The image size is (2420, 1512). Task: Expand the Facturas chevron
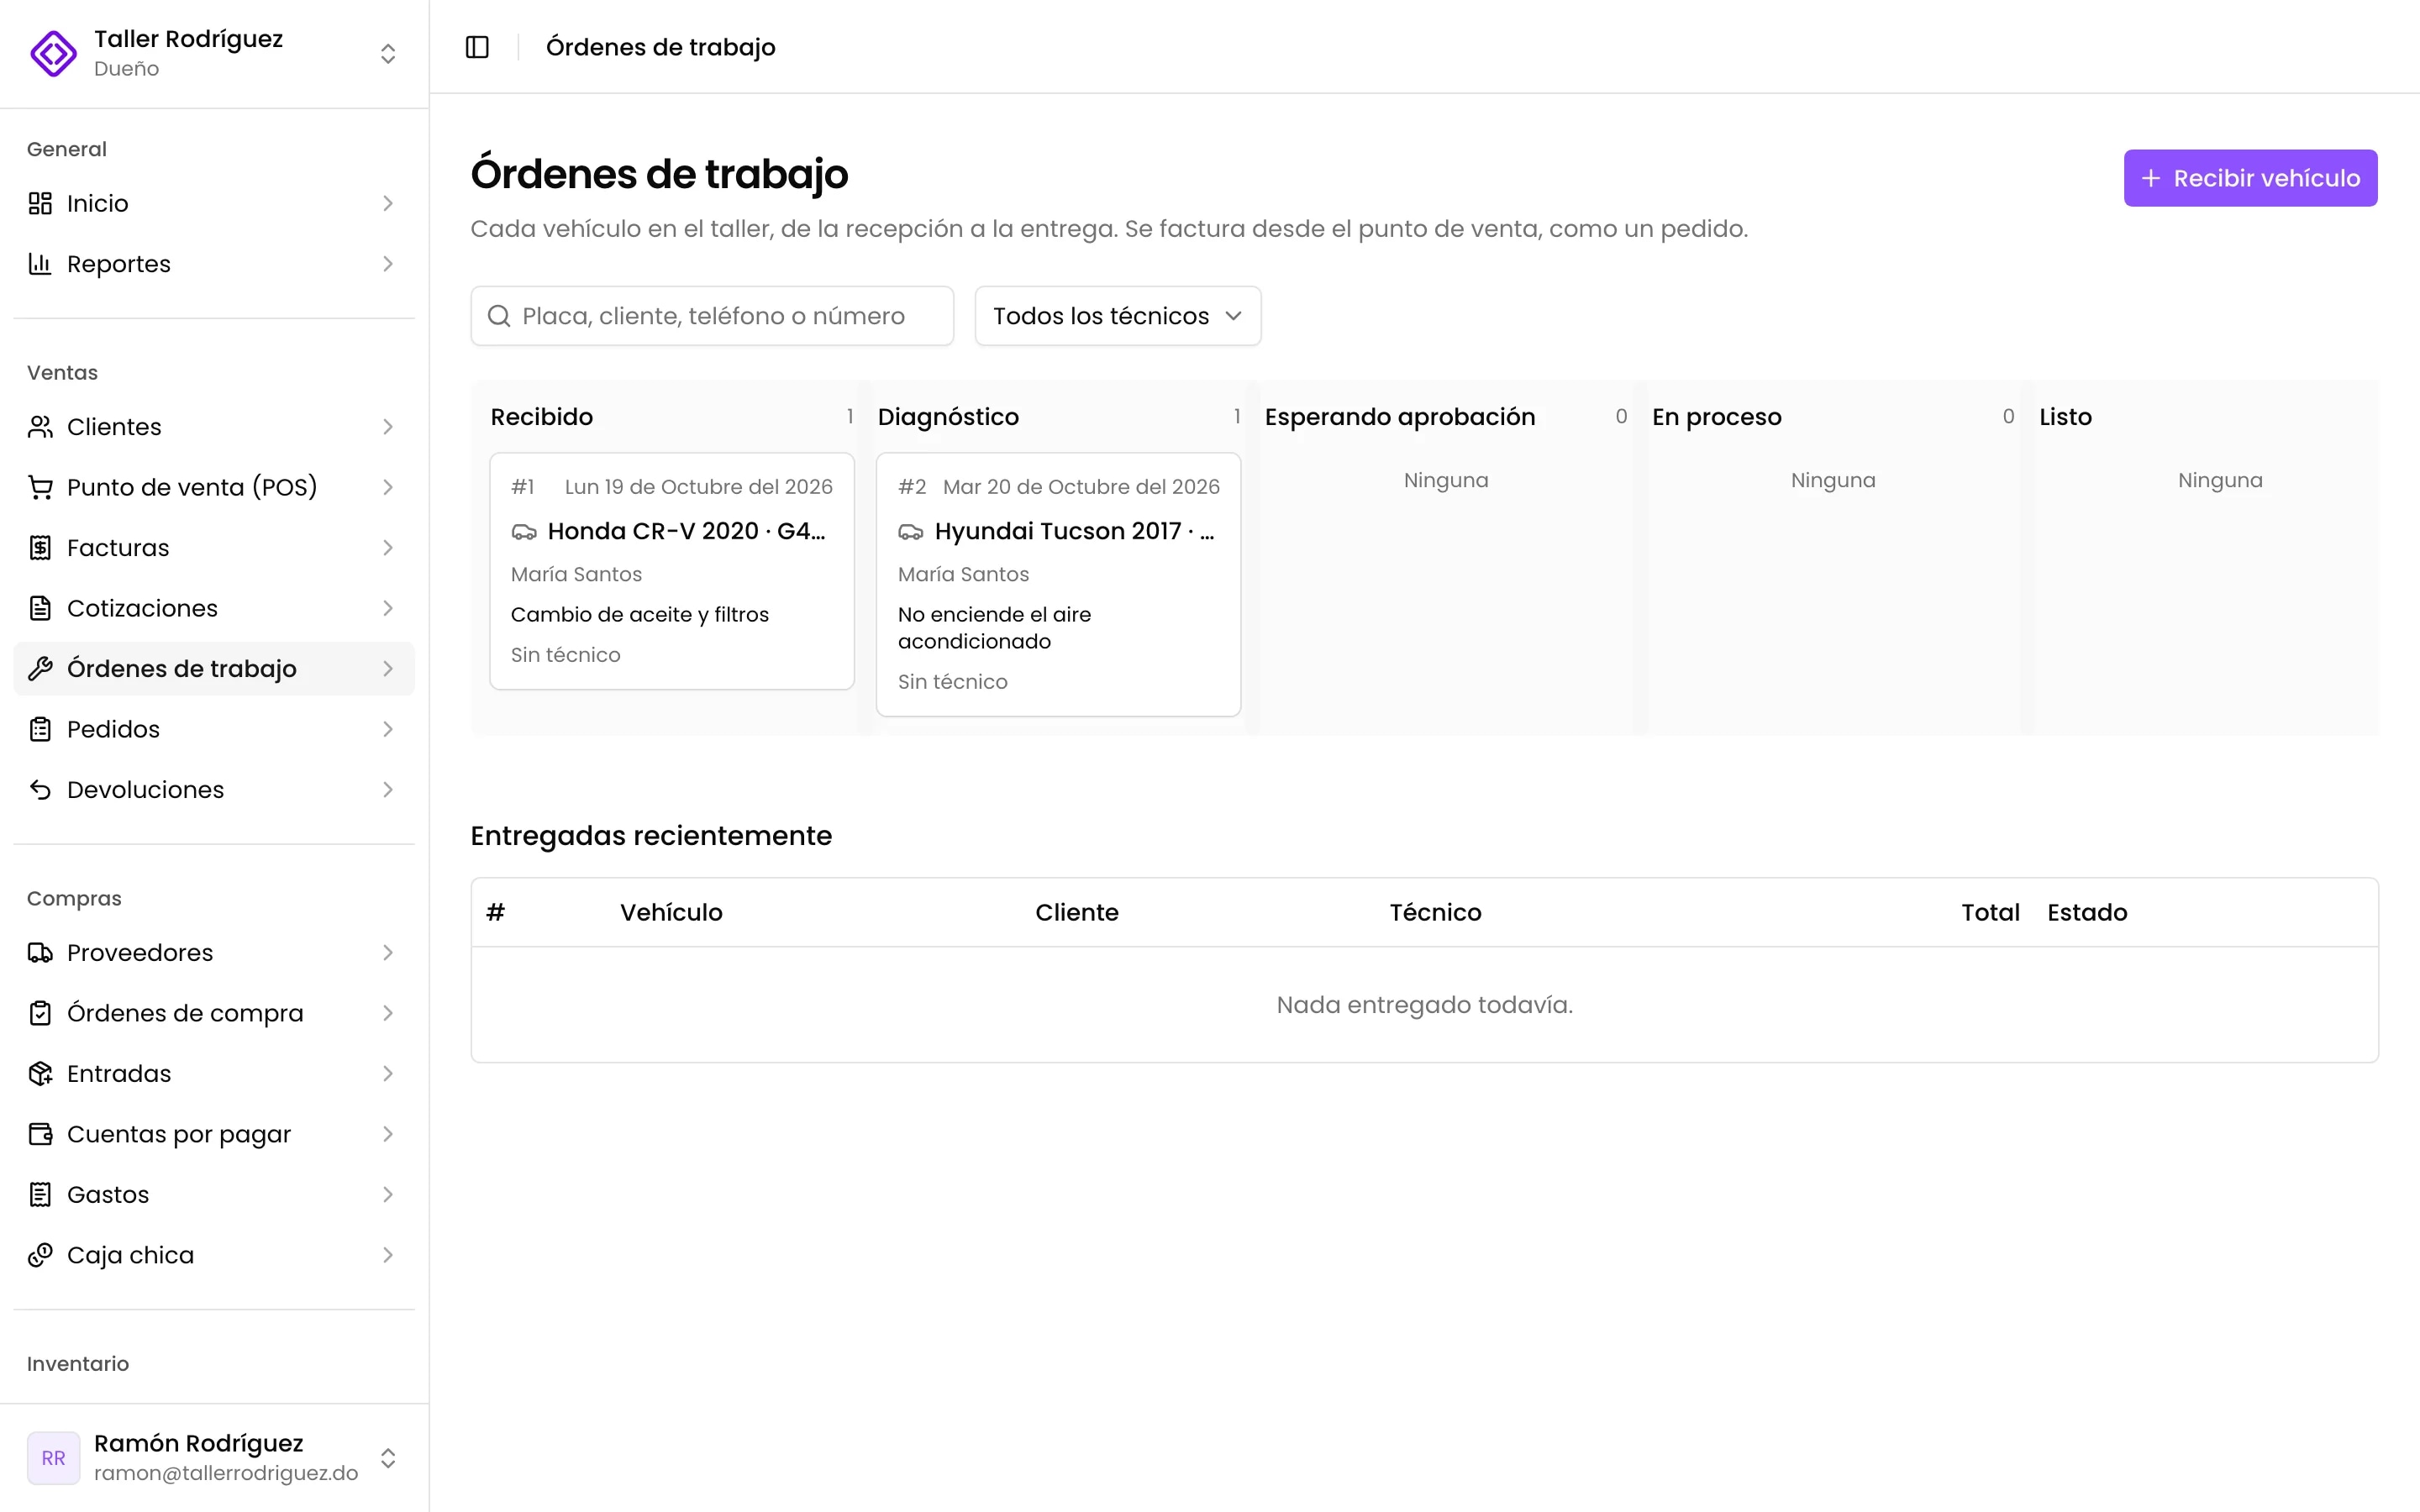click(388, 548)
